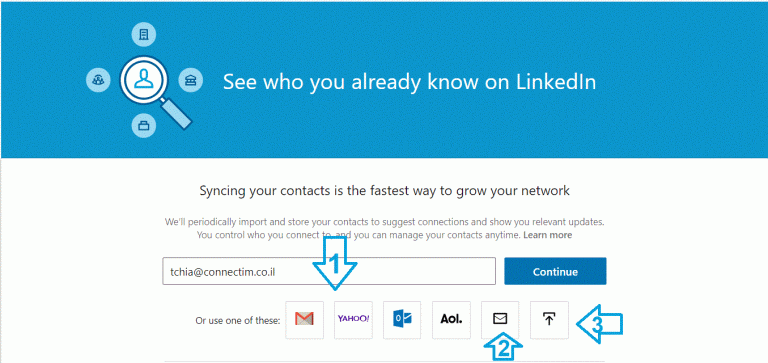
Task: Choose the Gmail import icon
Action: (x=304, y=320)
